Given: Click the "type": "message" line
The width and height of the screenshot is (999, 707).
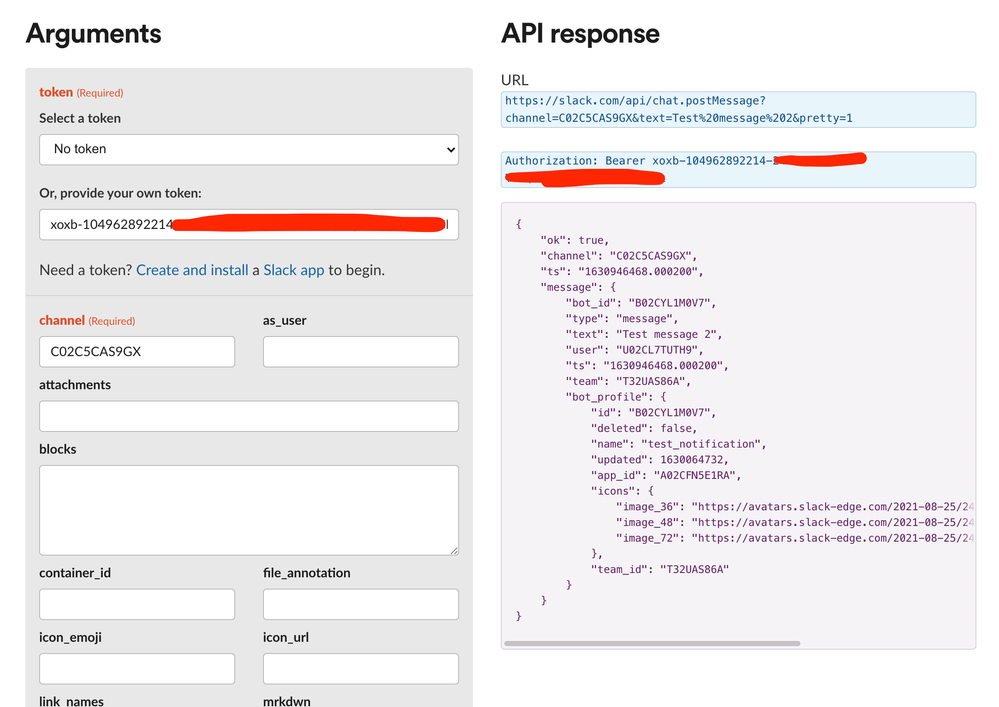Looking at the screenshot, I should [x=622, y=318].
